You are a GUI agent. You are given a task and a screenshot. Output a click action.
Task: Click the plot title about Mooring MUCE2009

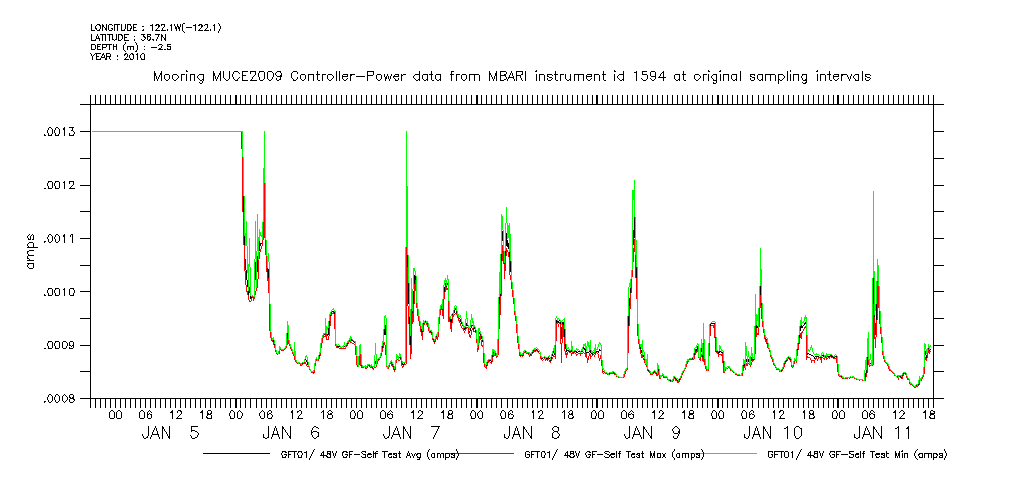point(511,76)
